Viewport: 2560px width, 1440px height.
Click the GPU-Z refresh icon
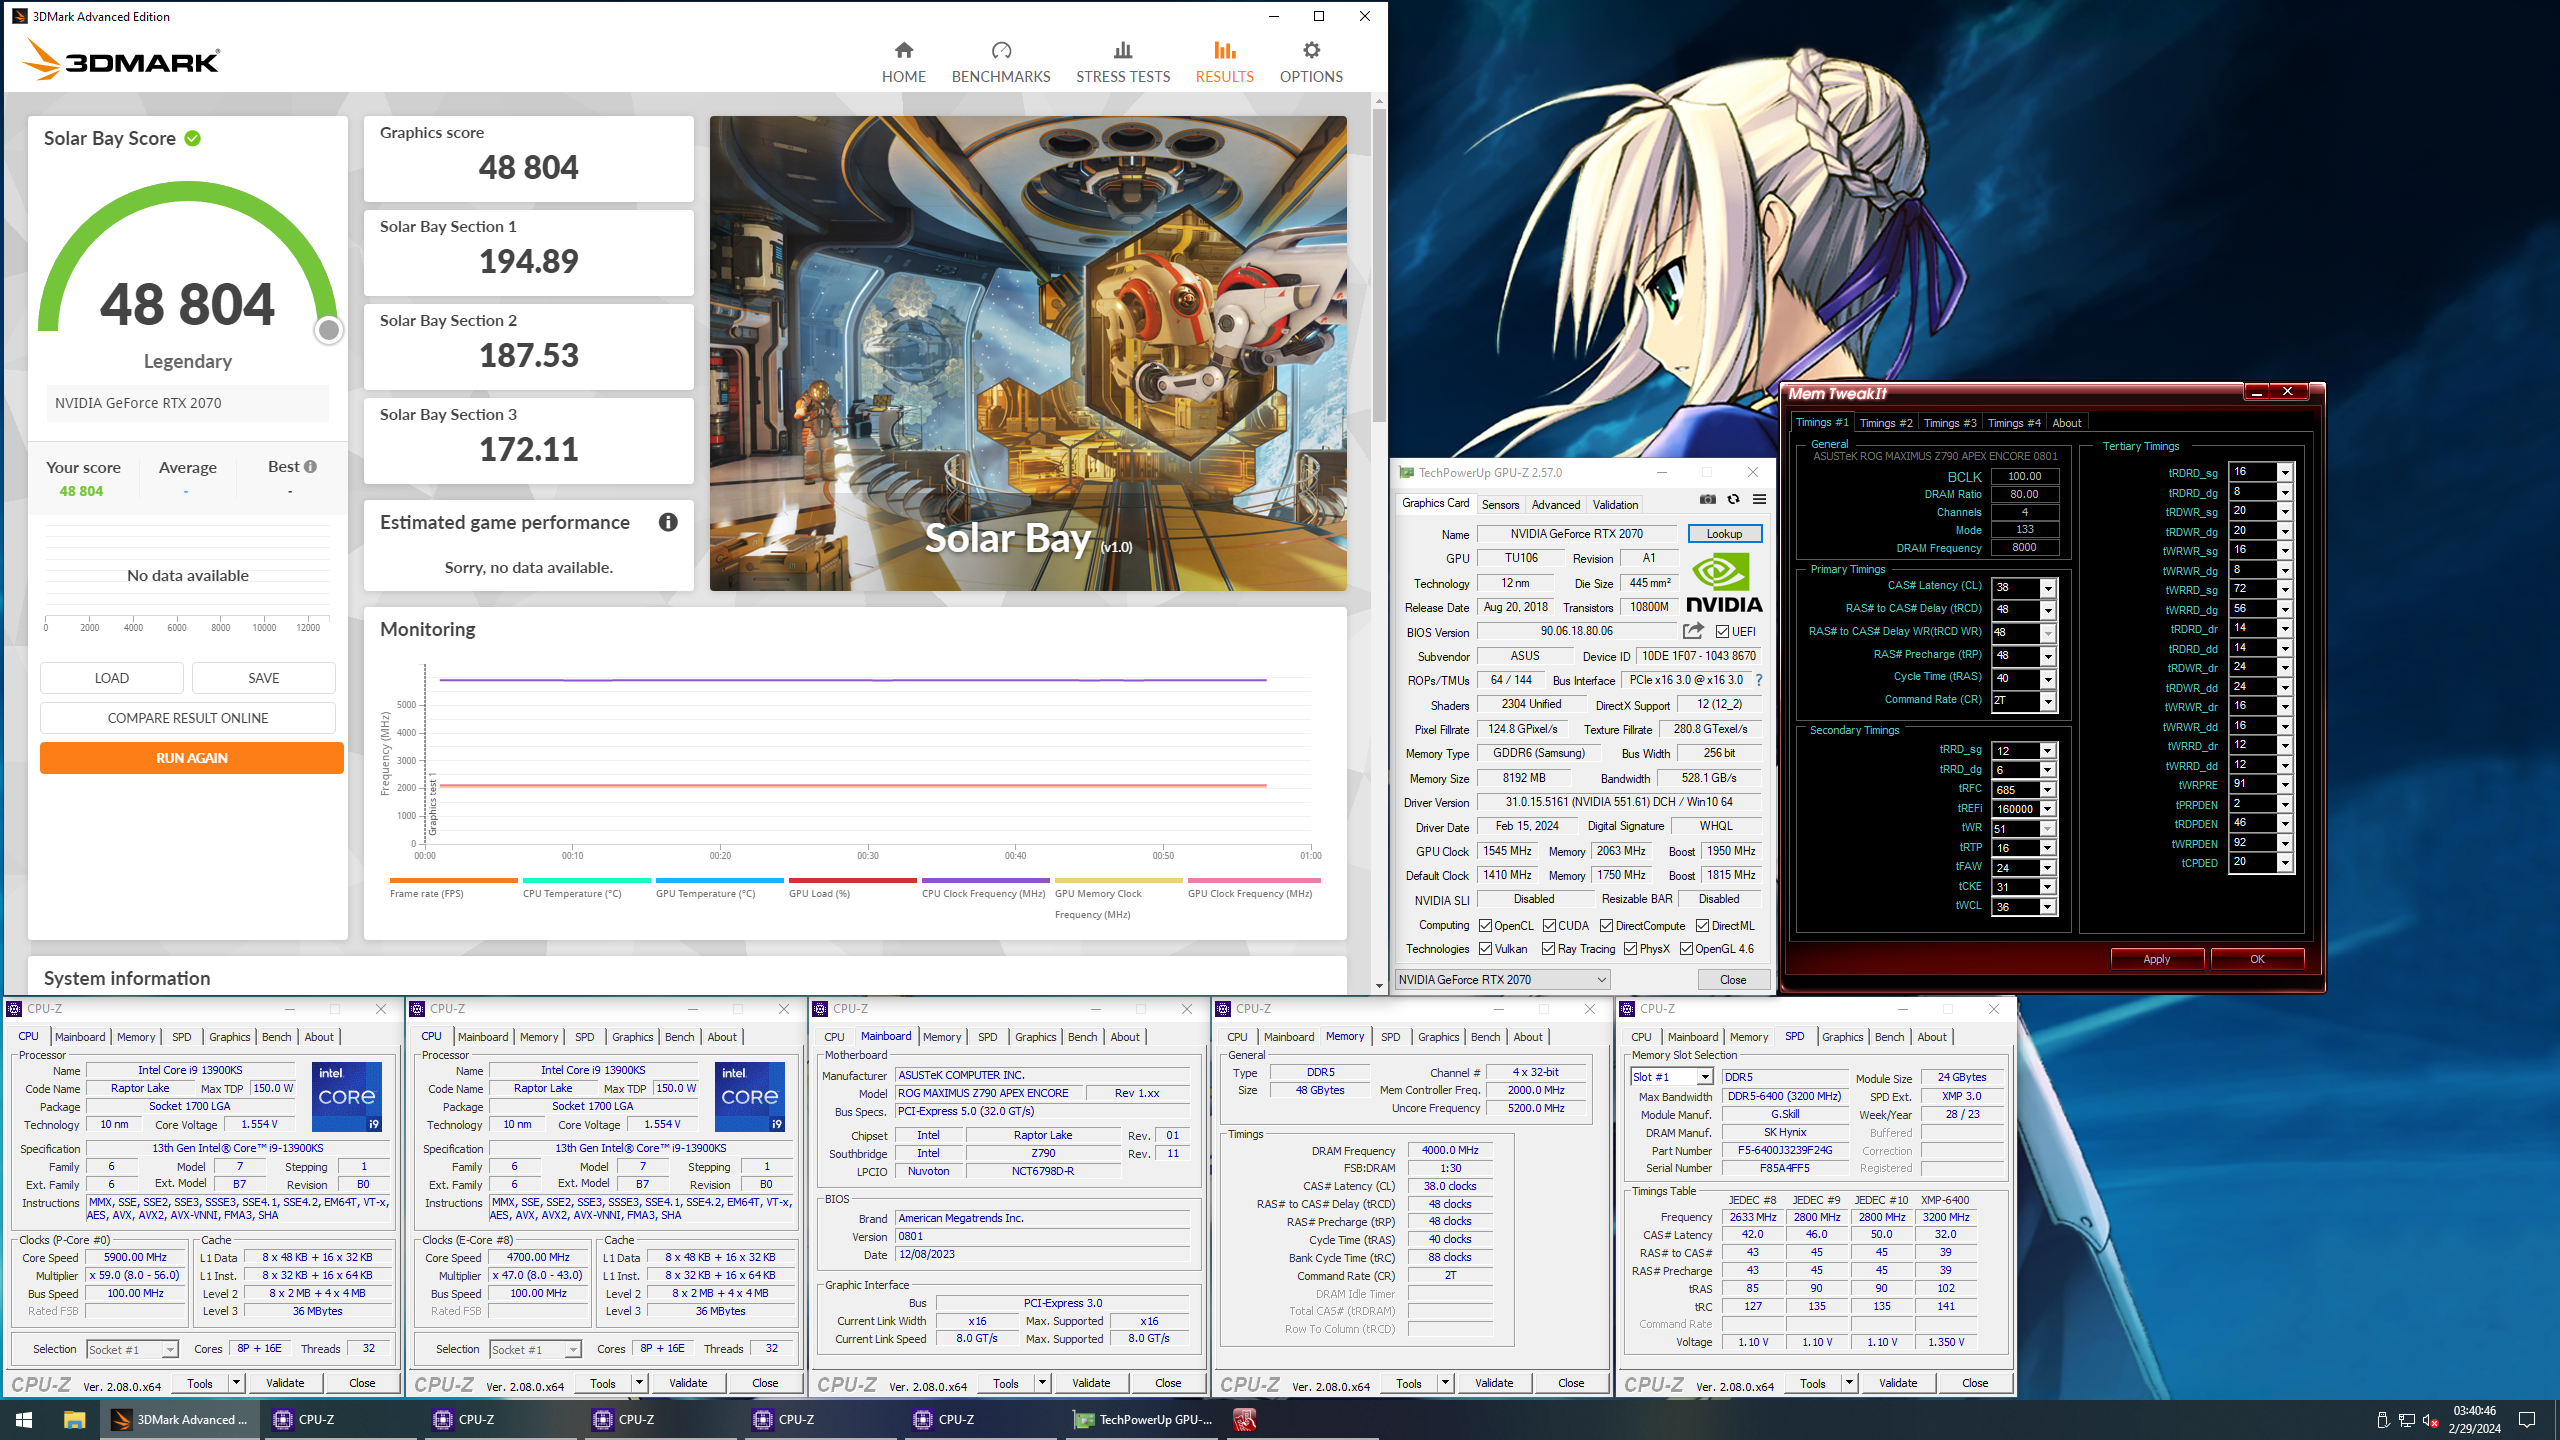tap(1733, 500)
